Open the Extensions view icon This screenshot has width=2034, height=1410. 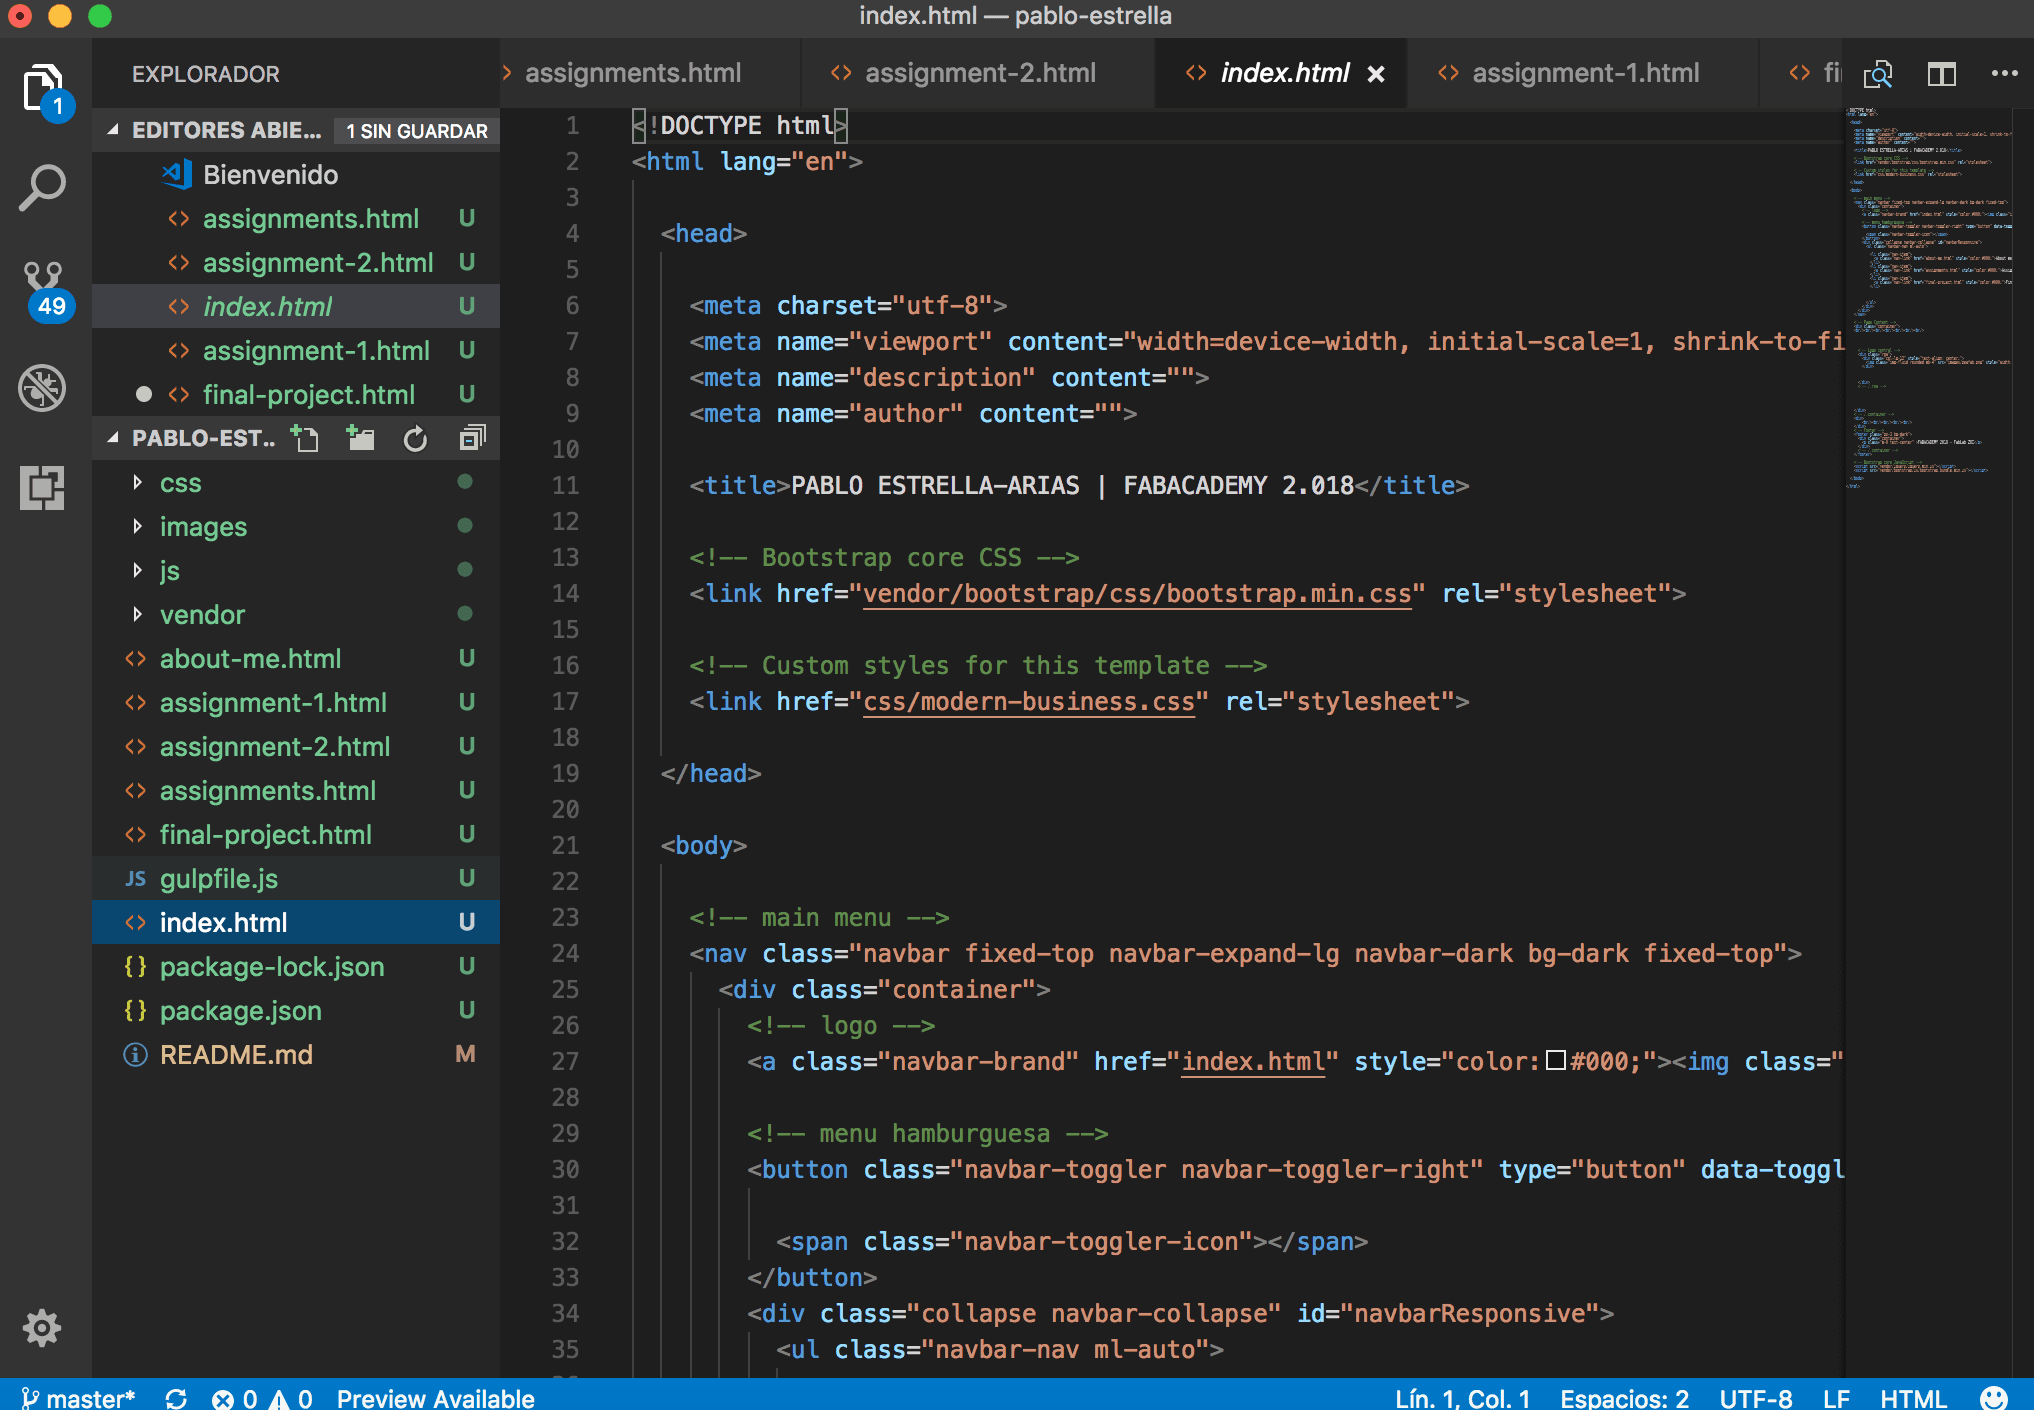[x=43, y=488]
